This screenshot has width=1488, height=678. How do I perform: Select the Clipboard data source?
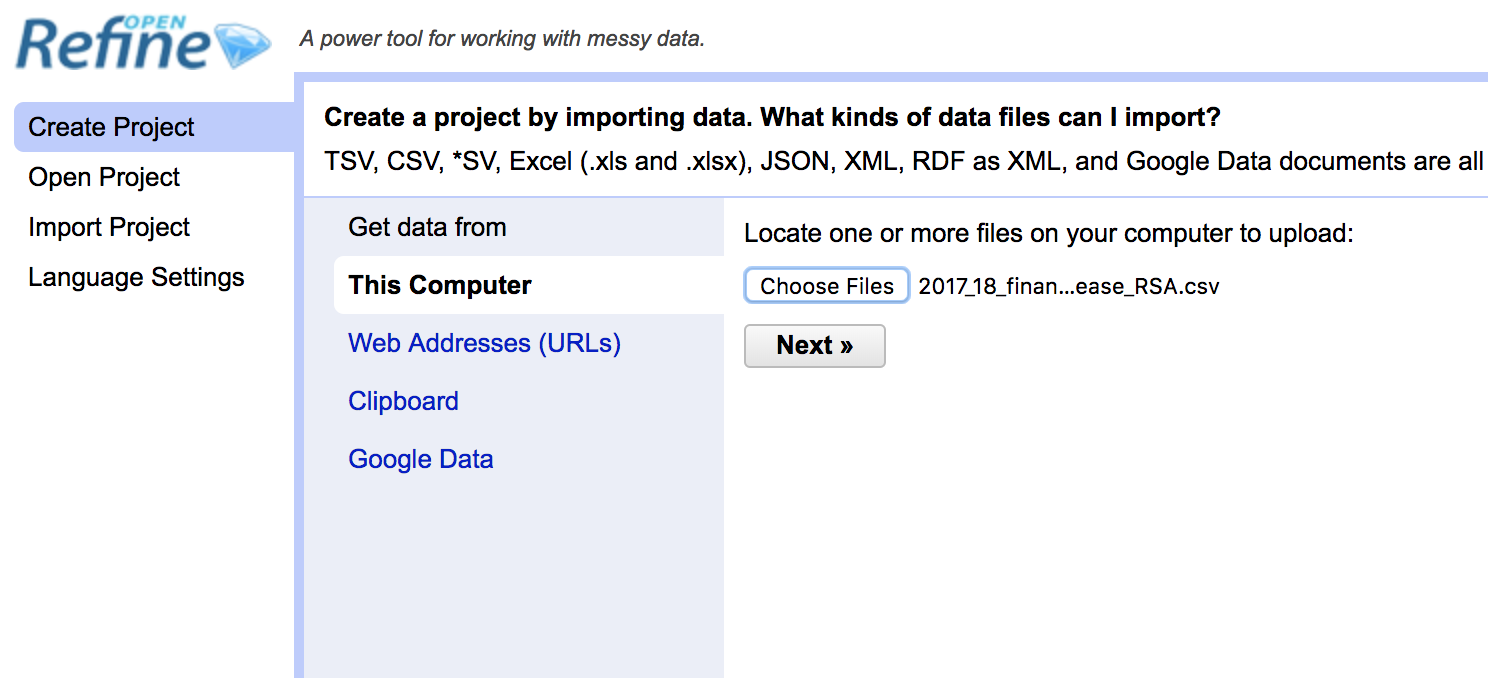[x=403, y=401]
